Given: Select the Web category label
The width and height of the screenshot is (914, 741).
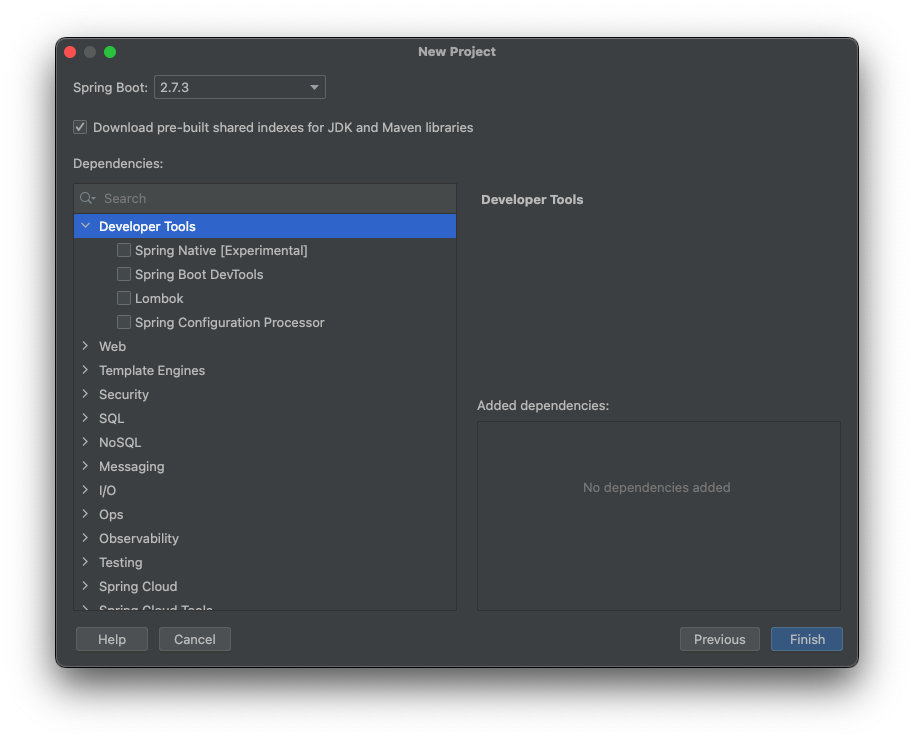Looking at the screenshot, I should tap(113, 346).
